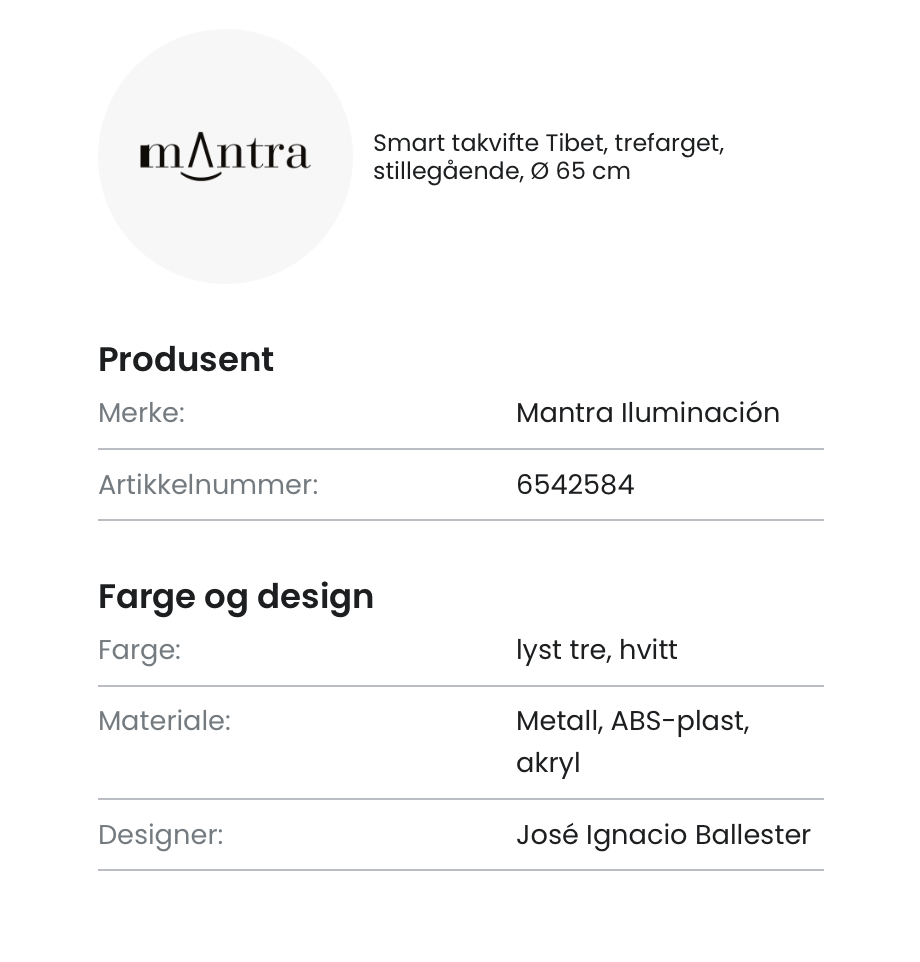The height and width of the screenshot is (962, 920).
Task: Click 'Ø 65 cm' in the product title
Action: [580, 171]
